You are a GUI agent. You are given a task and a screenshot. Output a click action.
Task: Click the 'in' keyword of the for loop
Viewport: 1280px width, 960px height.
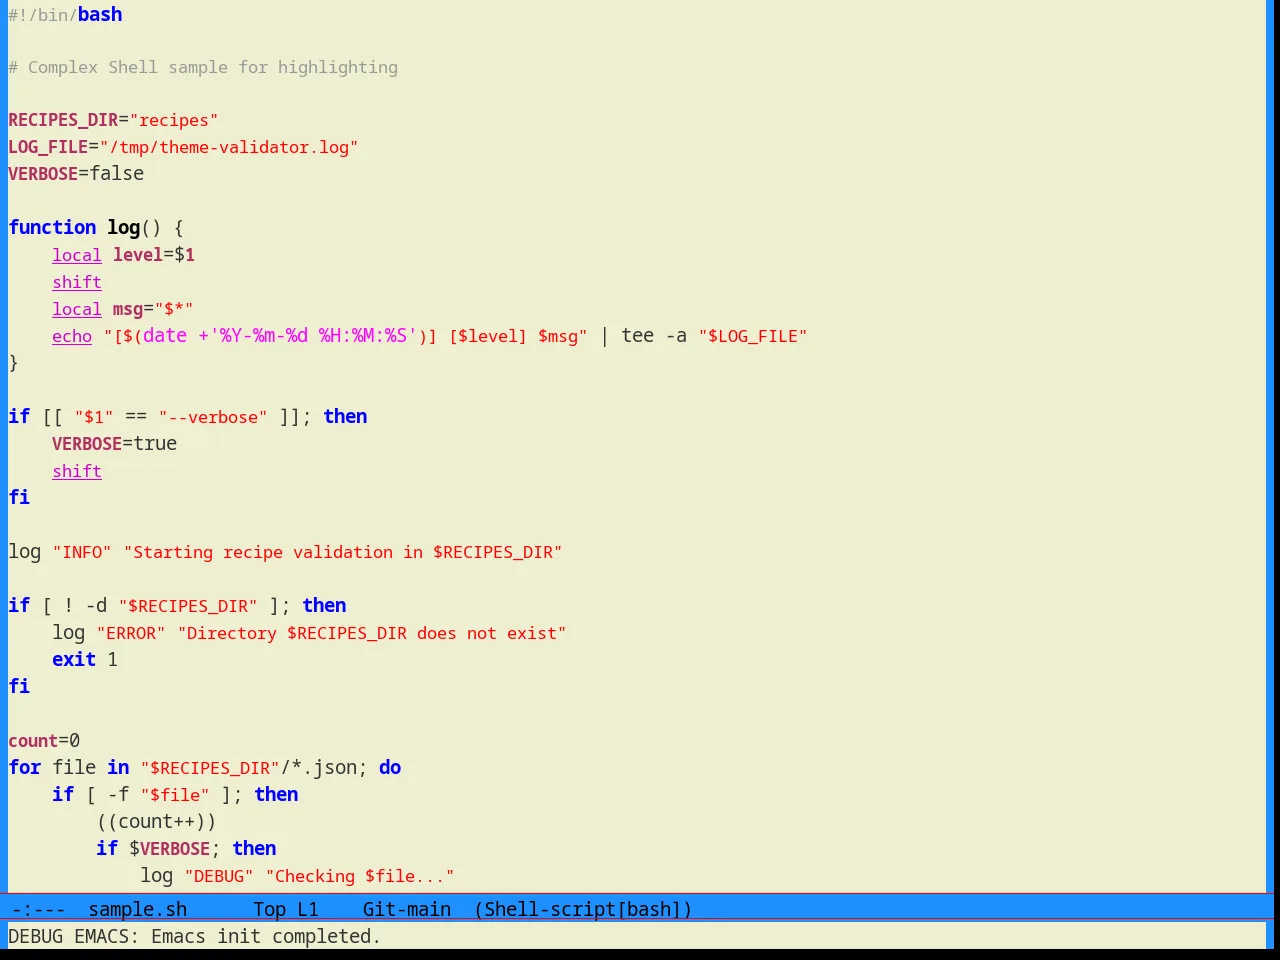[x=118, y=768]
